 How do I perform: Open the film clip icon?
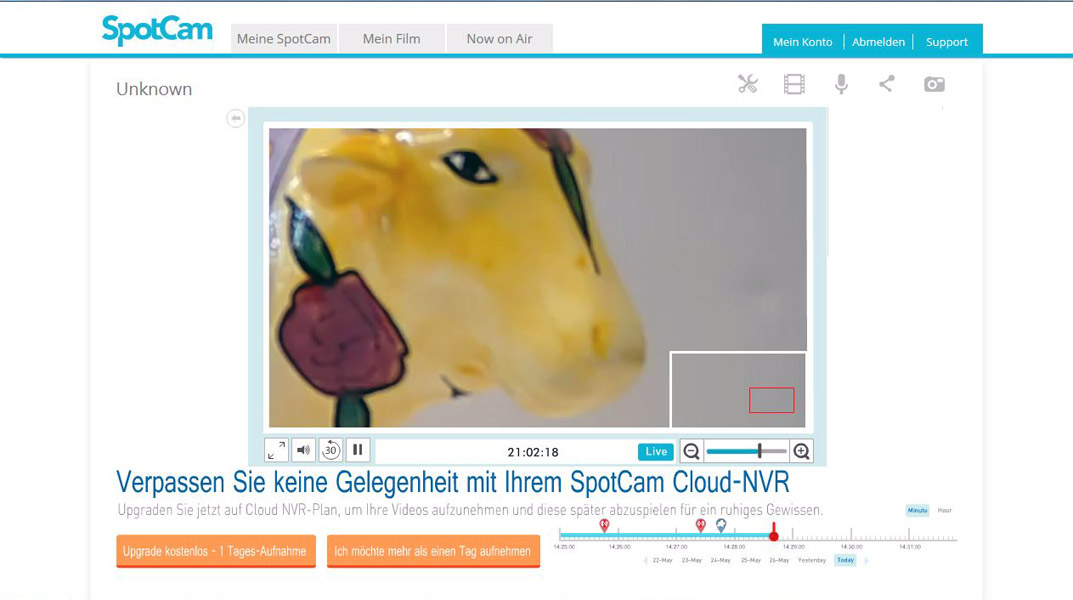pyautogui.click(x=794, y=84)
